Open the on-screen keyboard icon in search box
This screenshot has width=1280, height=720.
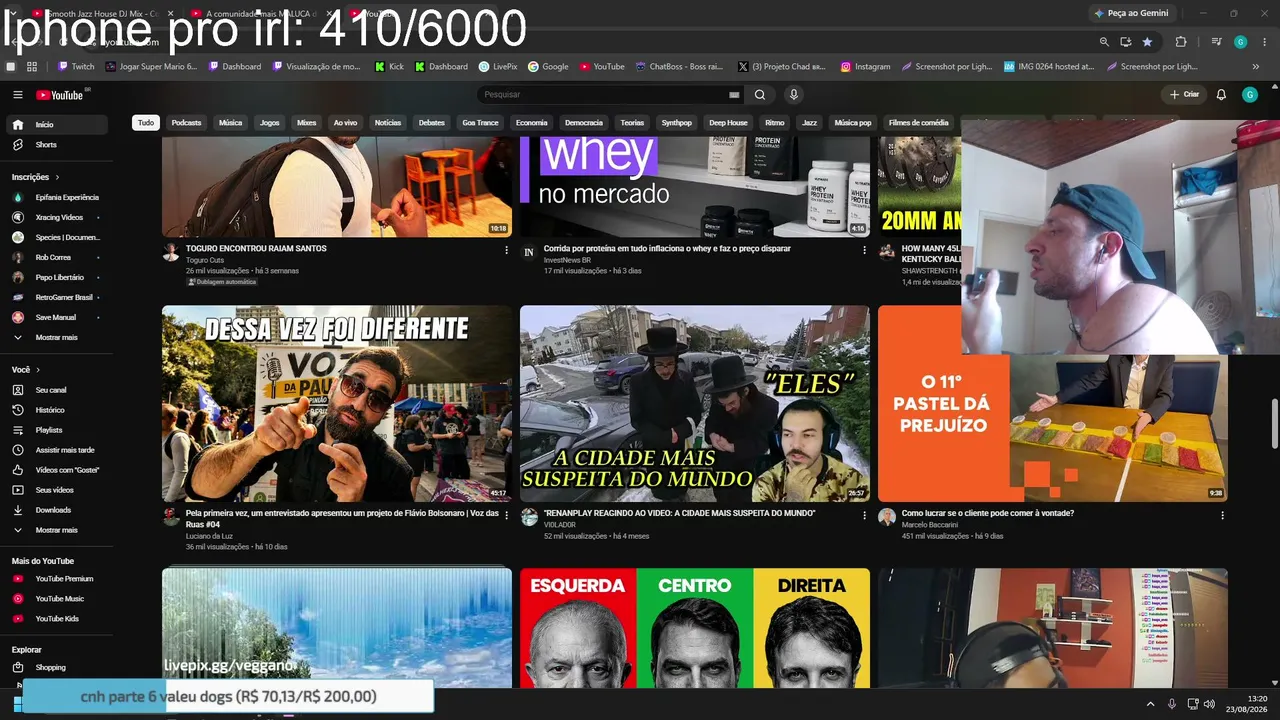point(734,95)
